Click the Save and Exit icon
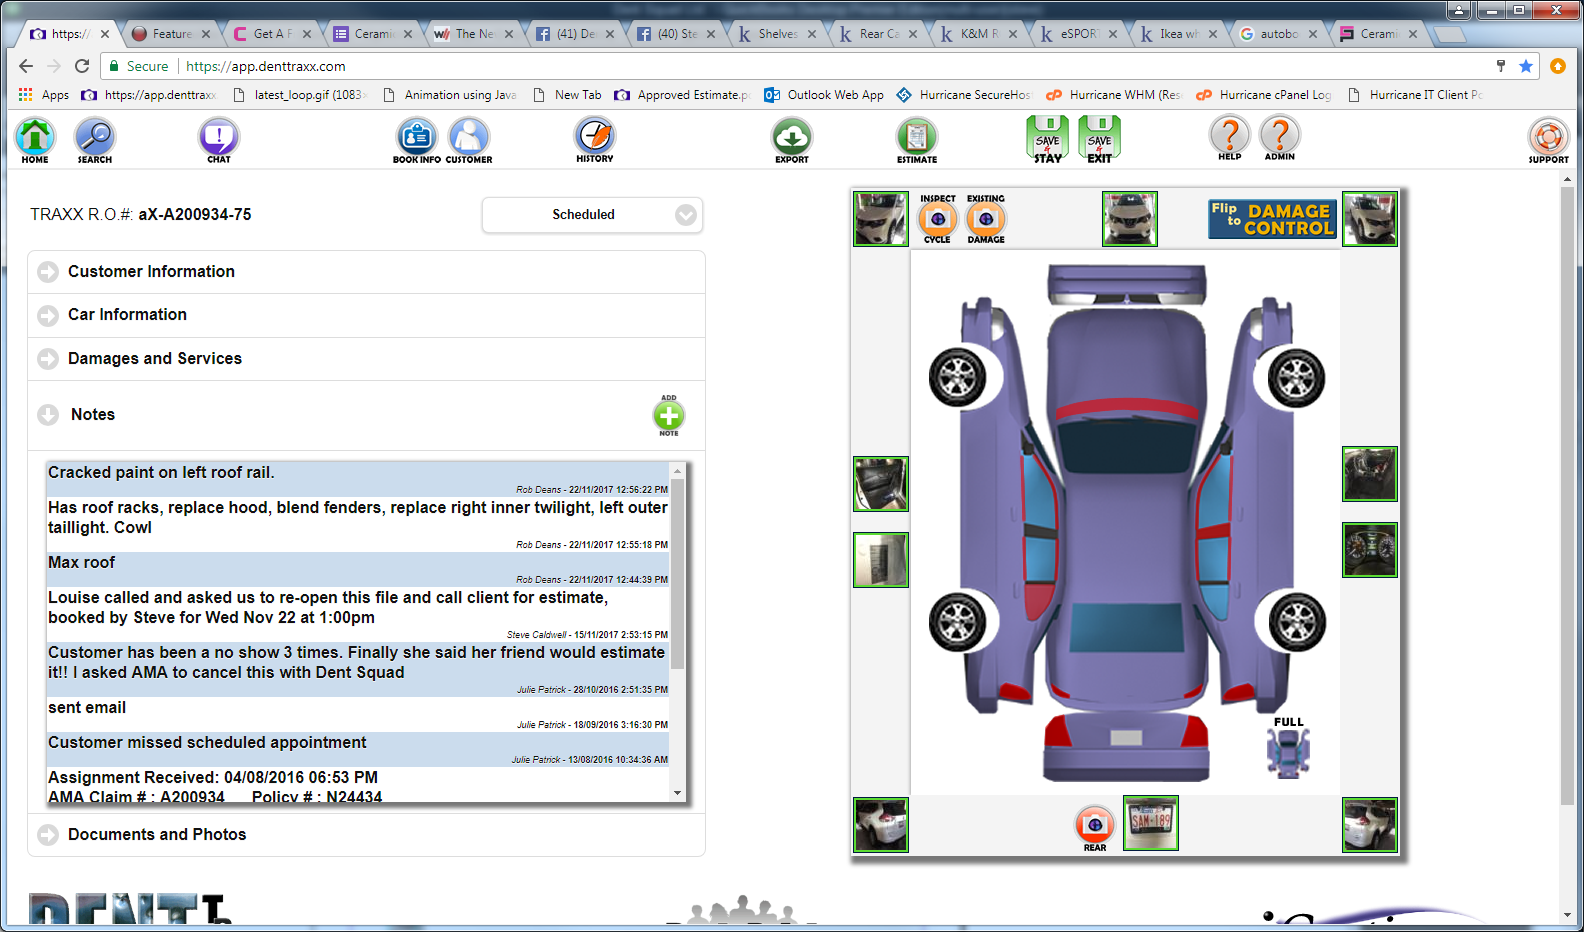This screenshot has height=932, width=1584. (x=1099, y=138)
